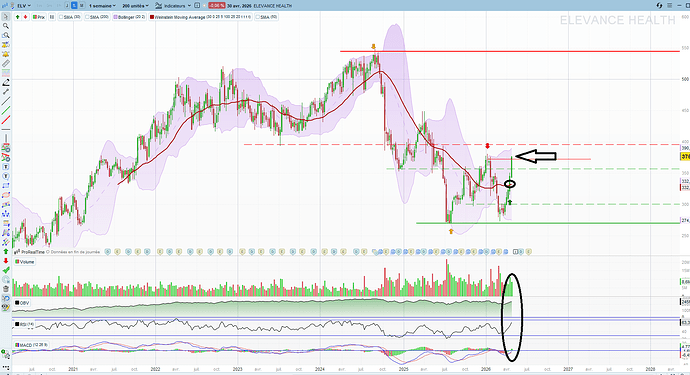Image resolution: width=690 pixels, height=375 pixels.
Task: Open the 1 semaine timeframe dropdown
Action: [x=102, y=6]
